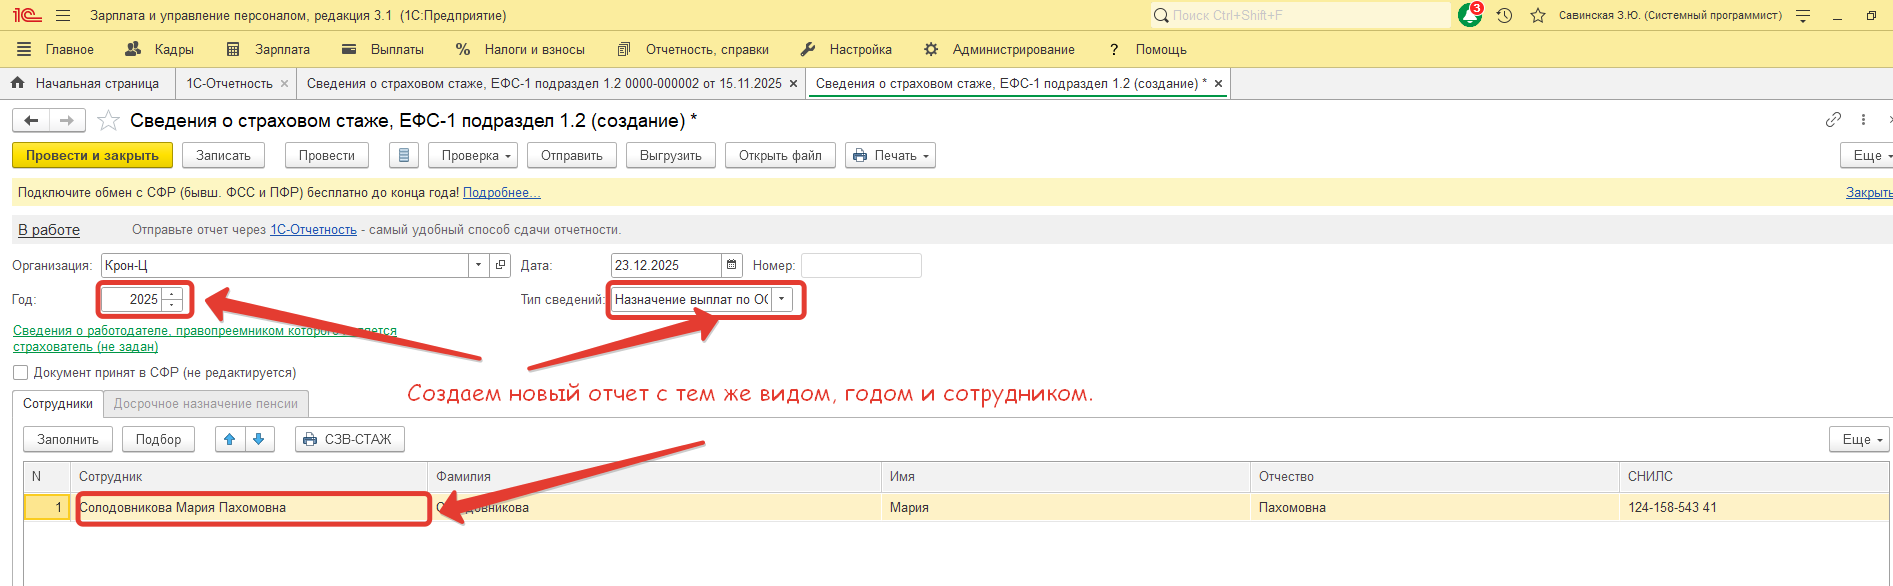Screen dimensions: 1893x586
Task: Add page to favorites star in title bar
Action: [1538, 16]
